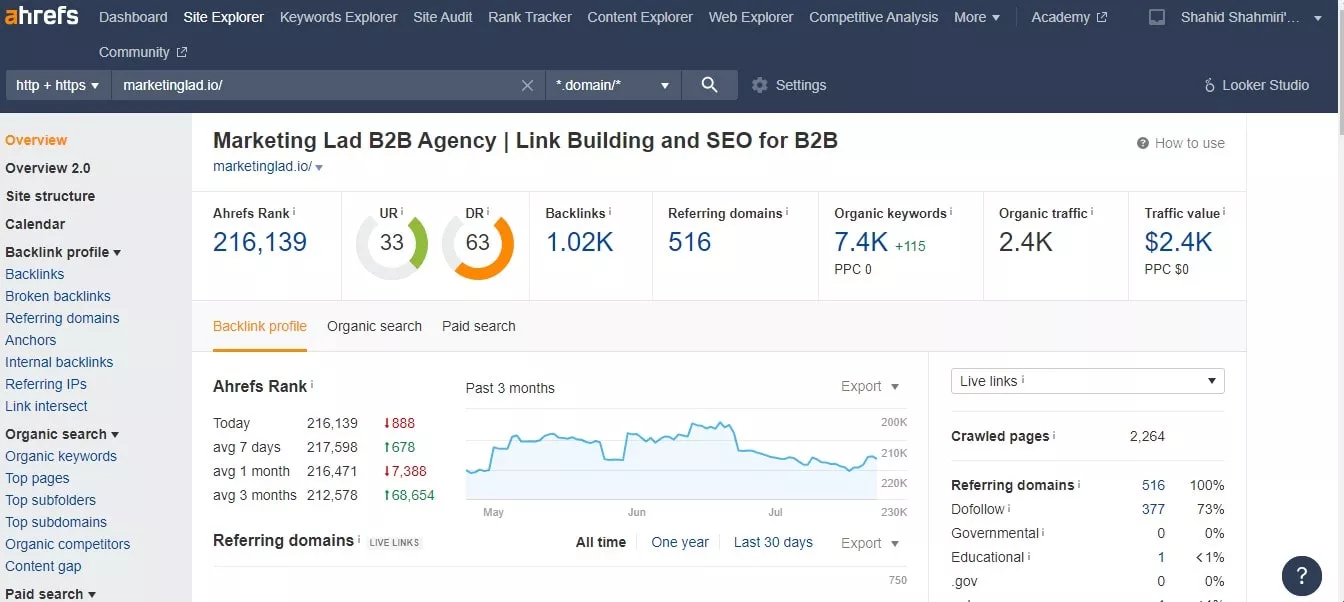Image resolution: width=1344 pixels, height=602 pixels.
Task: Select Last 30 days range
Action: tap(773, 542)
